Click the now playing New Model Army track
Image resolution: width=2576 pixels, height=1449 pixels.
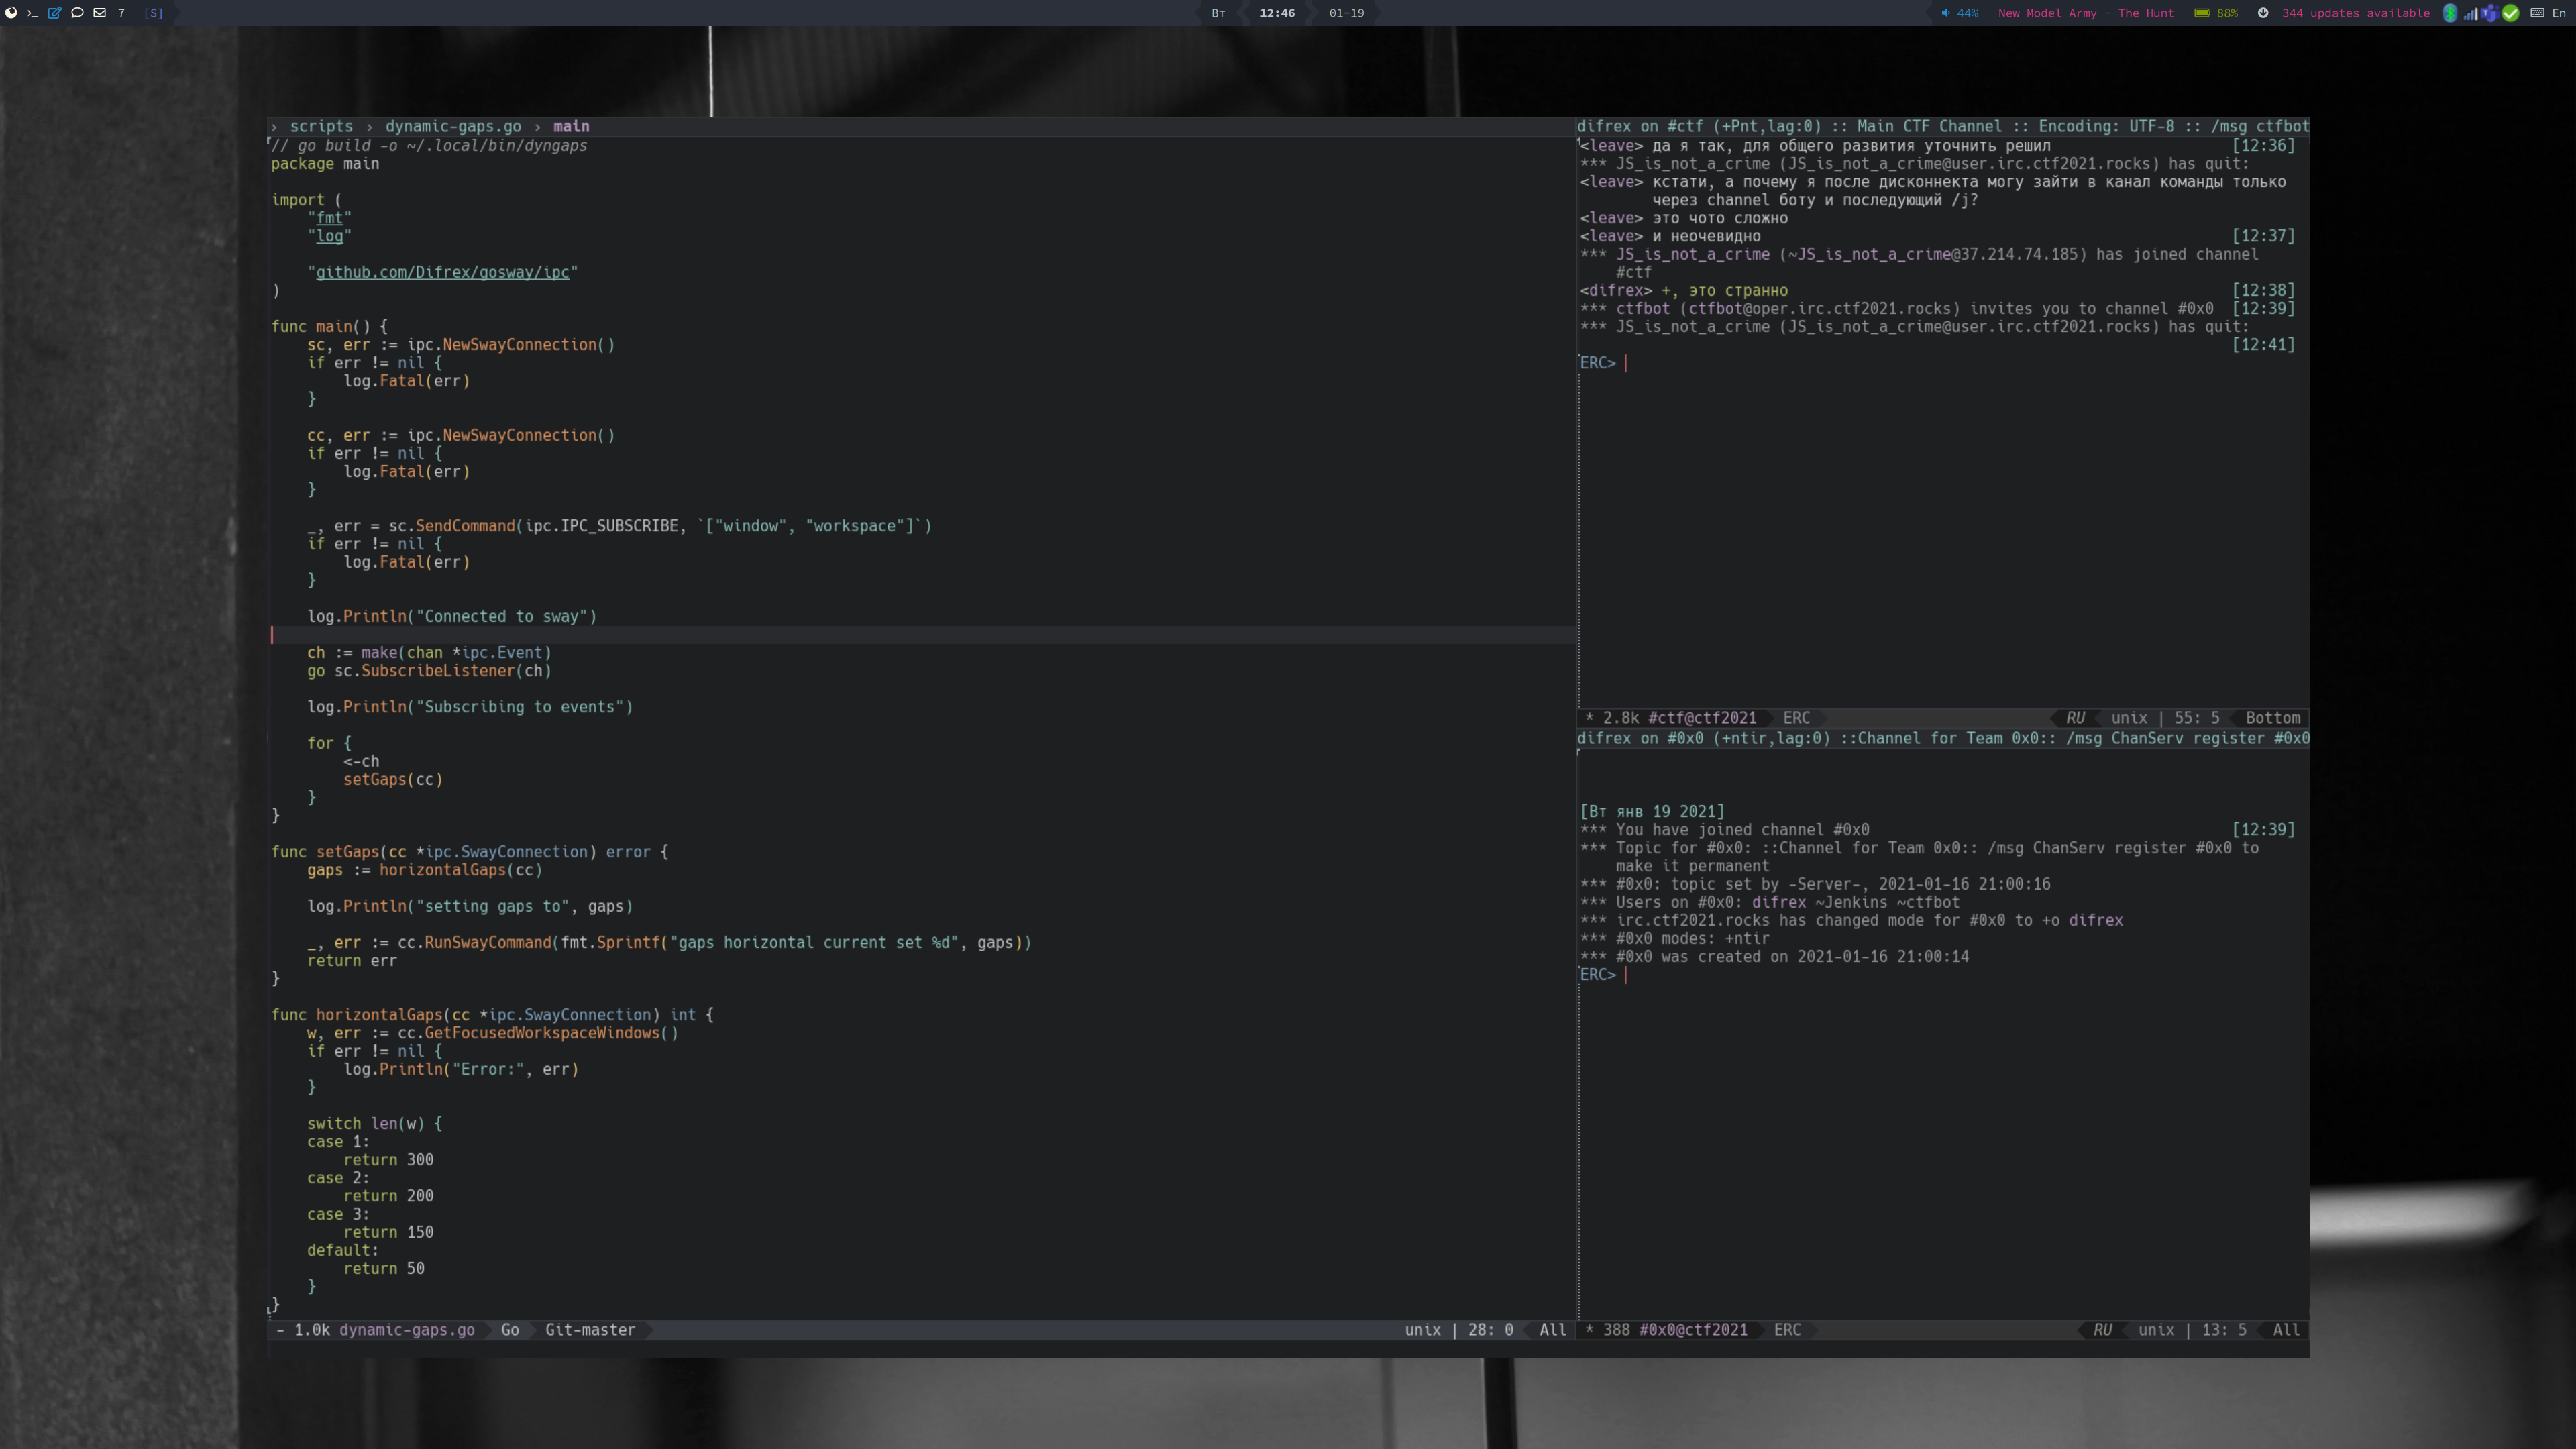coord(2086,13)
